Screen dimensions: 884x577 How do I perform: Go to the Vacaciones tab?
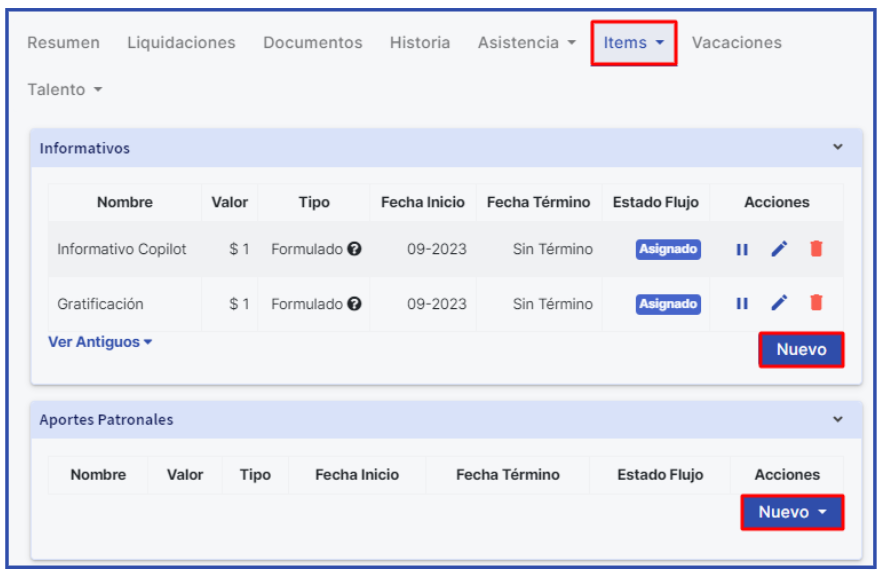coord(736,43)
